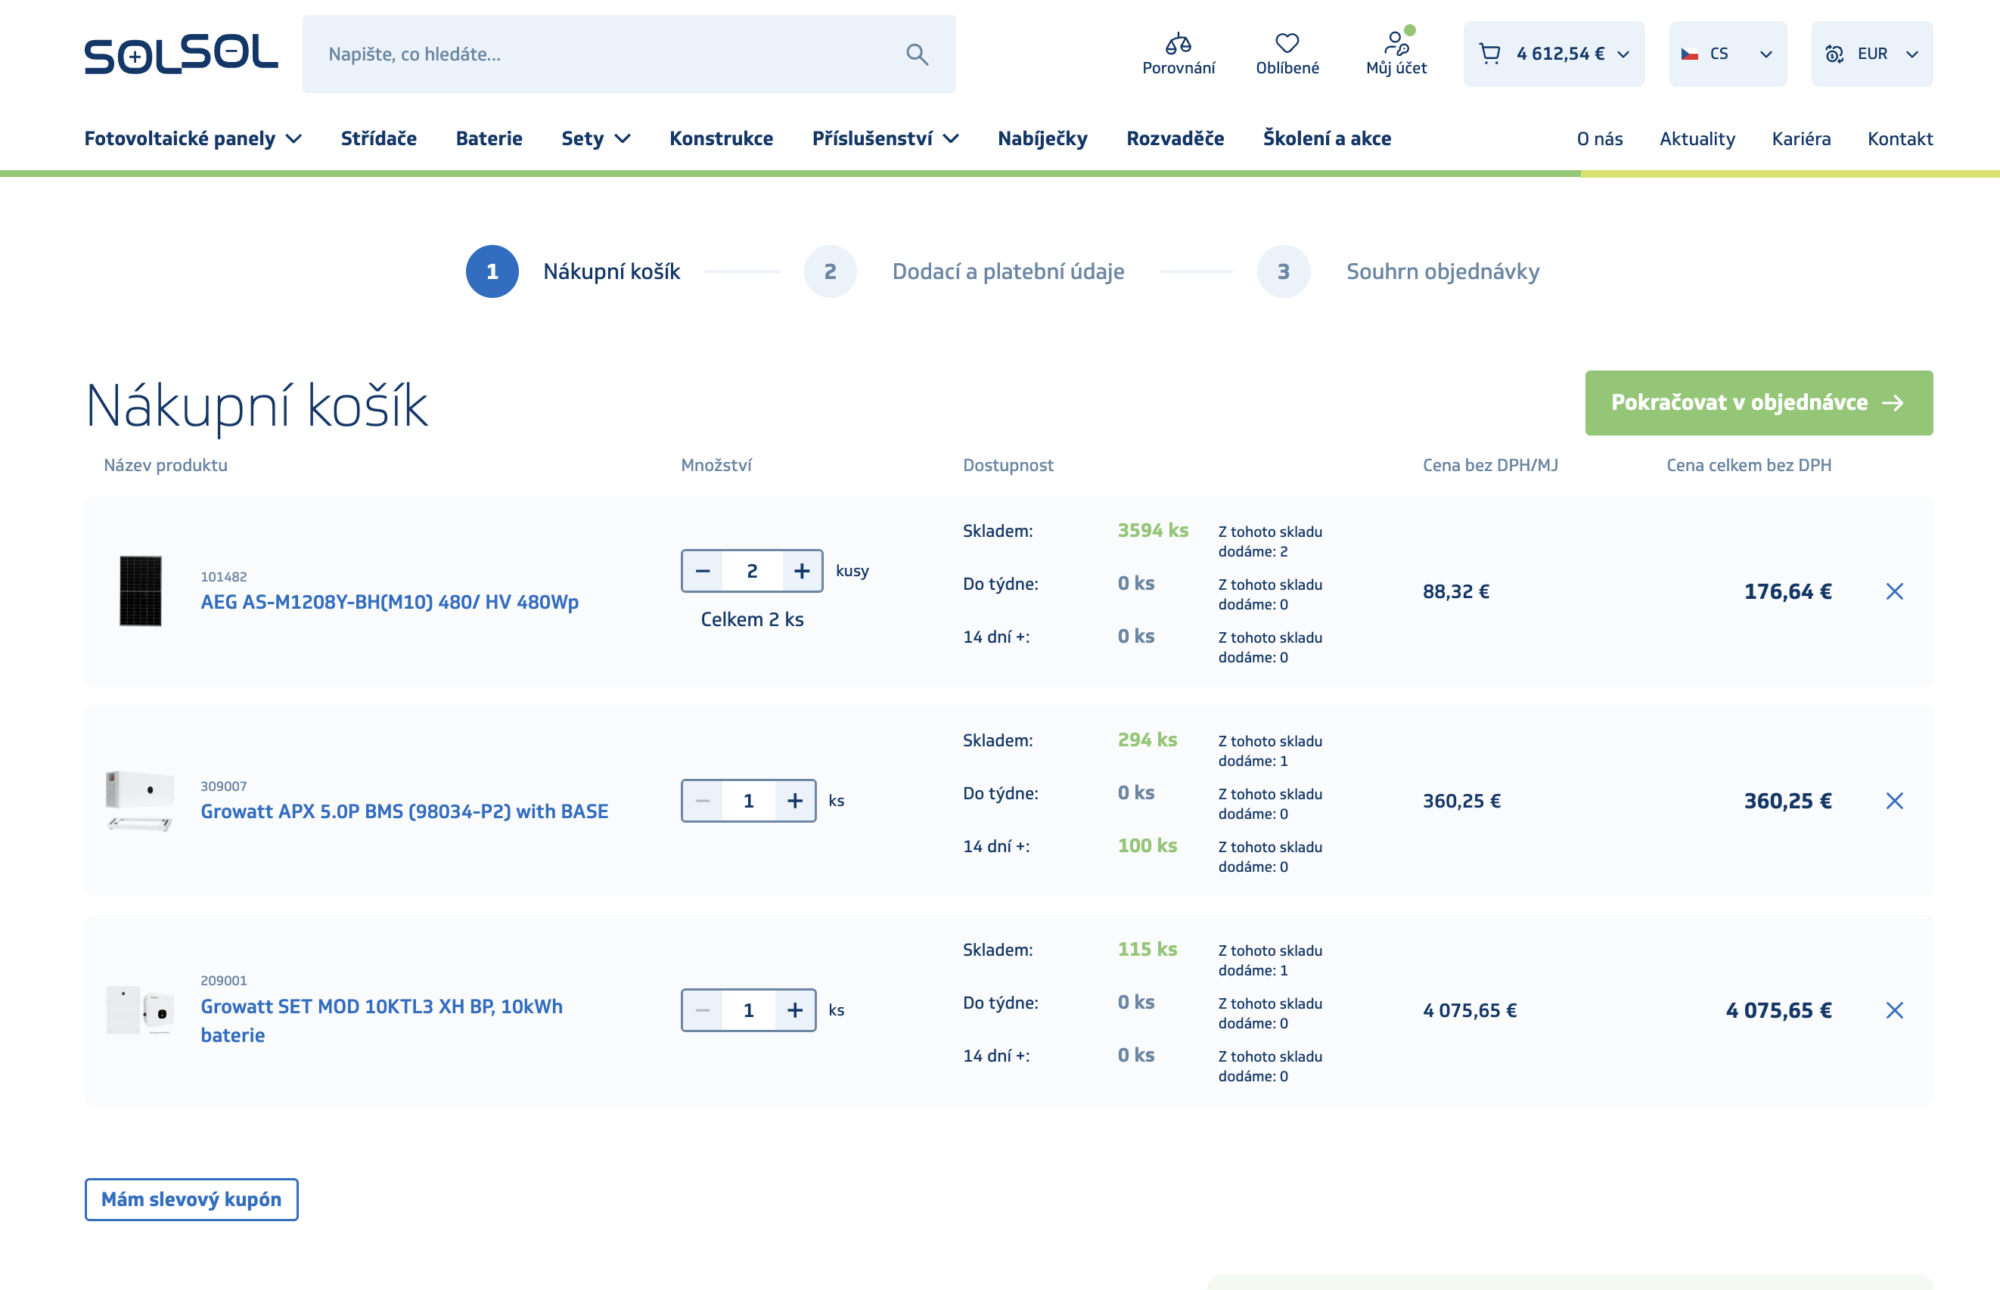Click the search magnifier icon
Viewport: 2000px width, 1290px height.
[917, 54]
